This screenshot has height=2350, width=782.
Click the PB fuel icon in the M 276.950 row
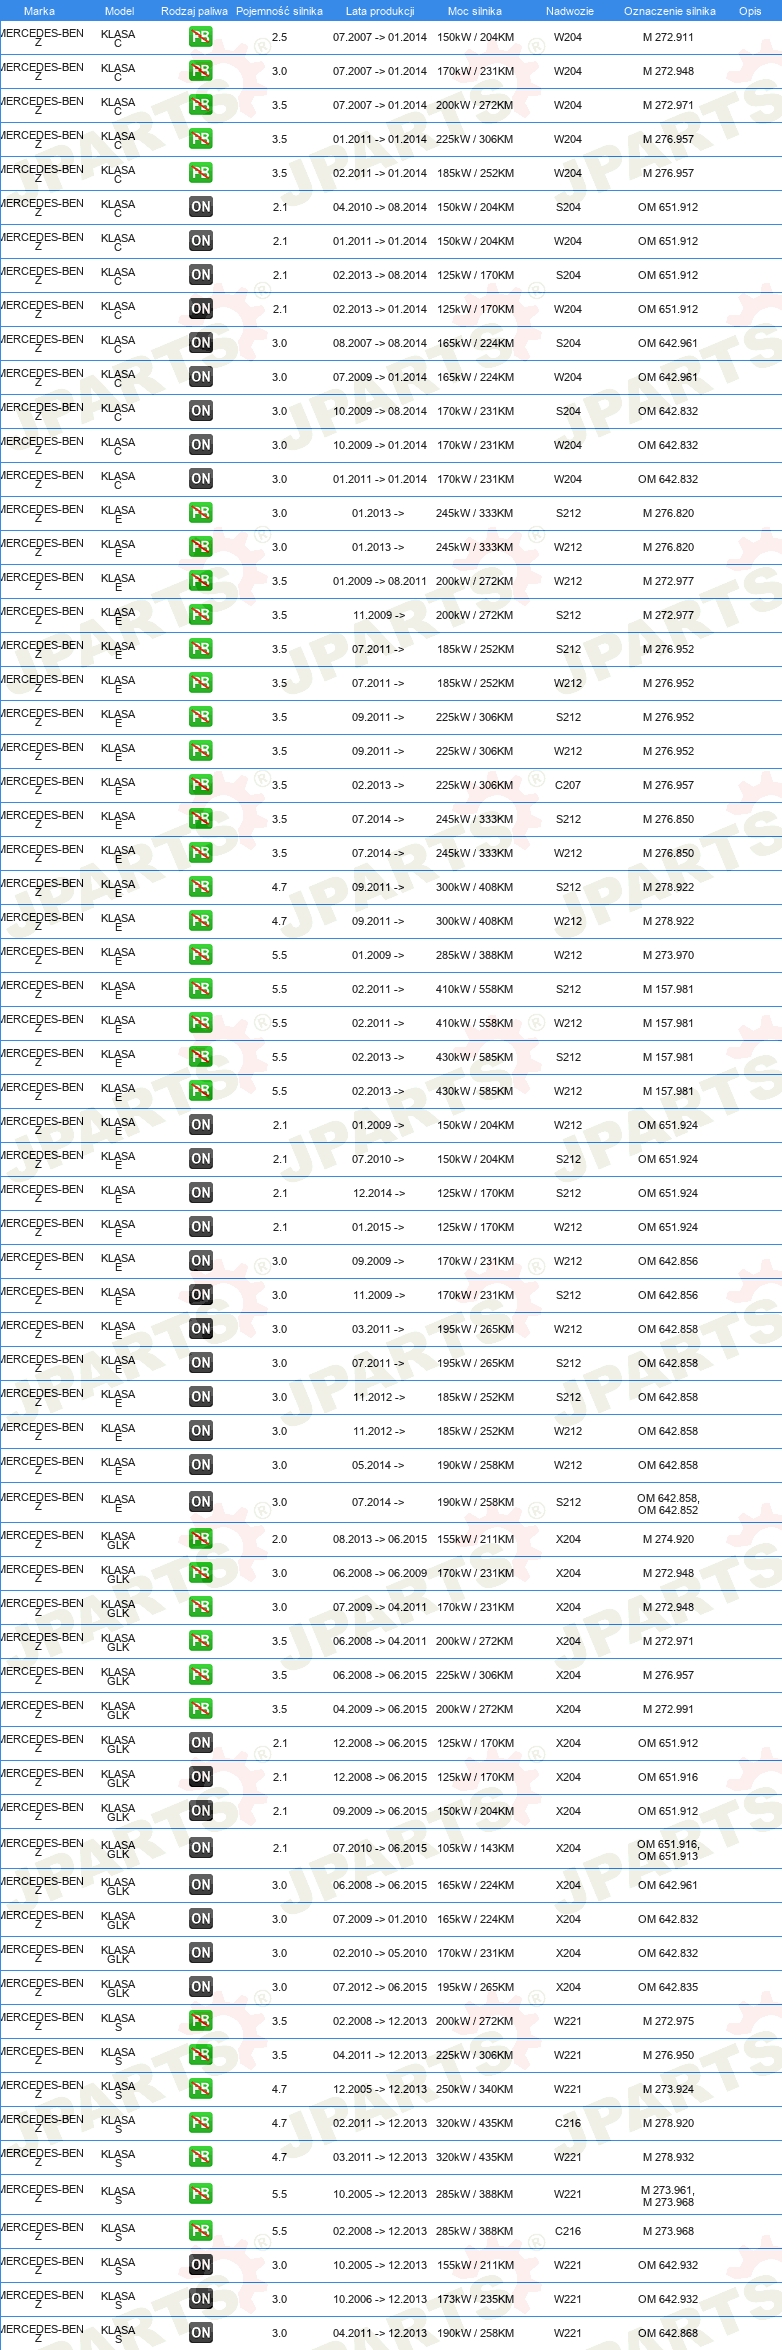pos(201,2055)
